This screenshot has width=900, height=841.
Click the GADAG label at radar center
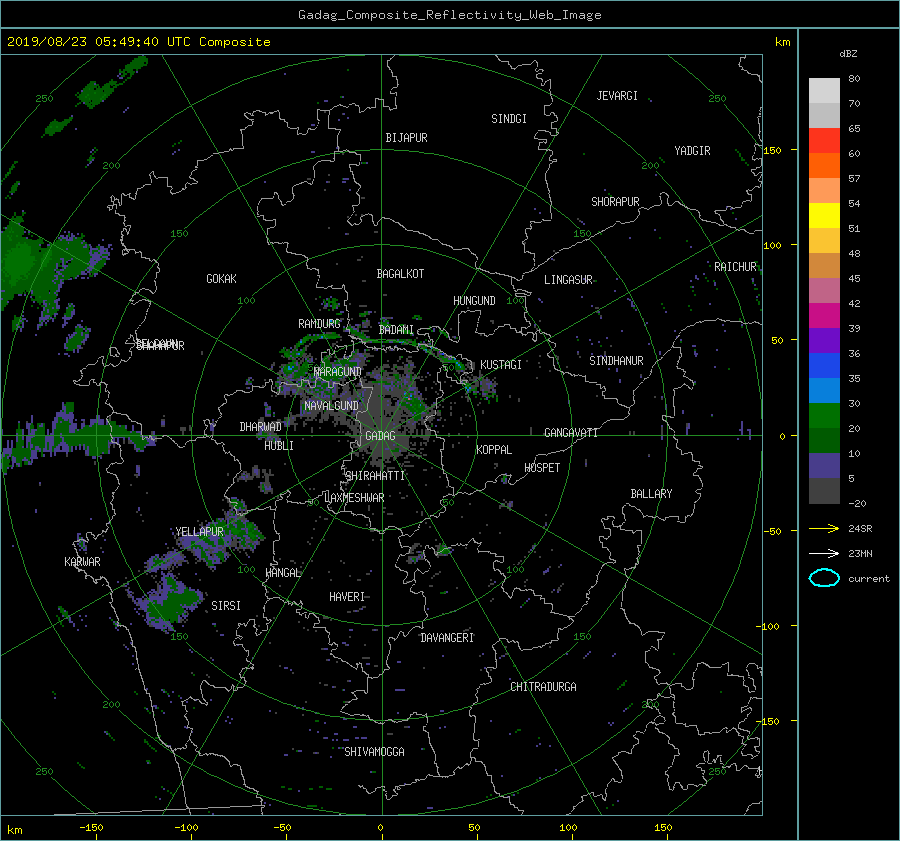click(381, 436)
